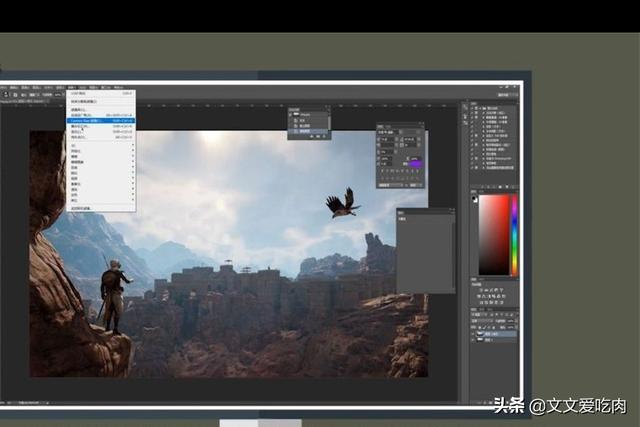
Task: Click the tool preset icon in options bar
Action: (x=7, y=95)
